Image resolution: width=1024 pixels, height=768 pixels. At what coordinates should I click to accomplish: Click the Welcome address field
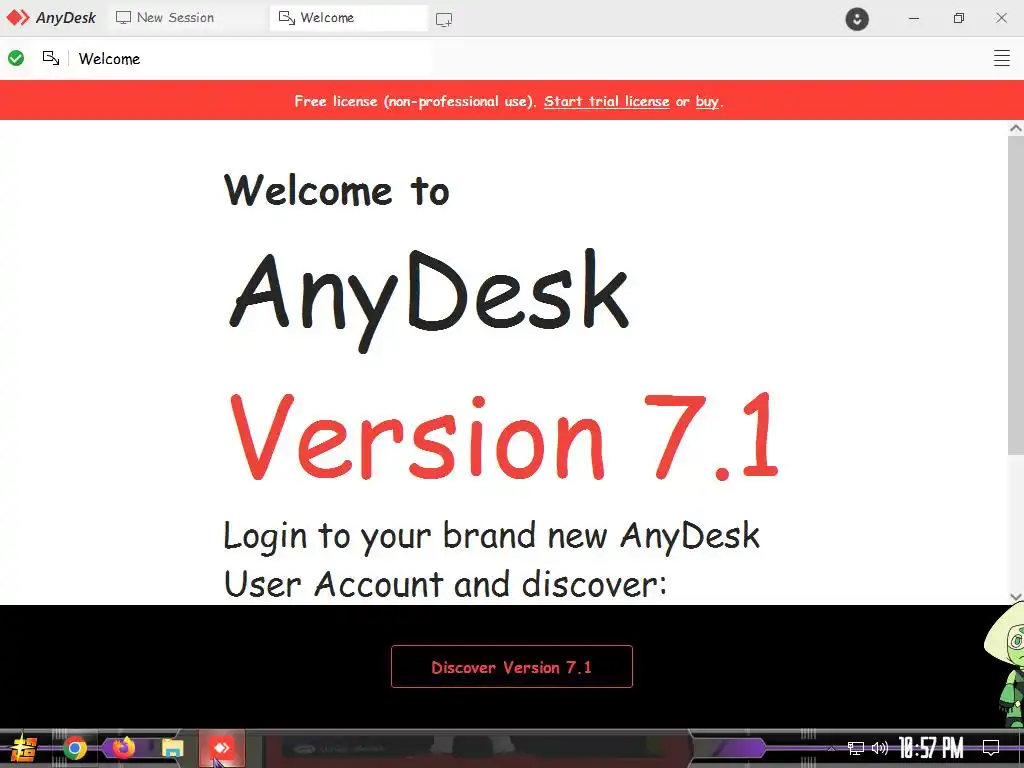251,59
